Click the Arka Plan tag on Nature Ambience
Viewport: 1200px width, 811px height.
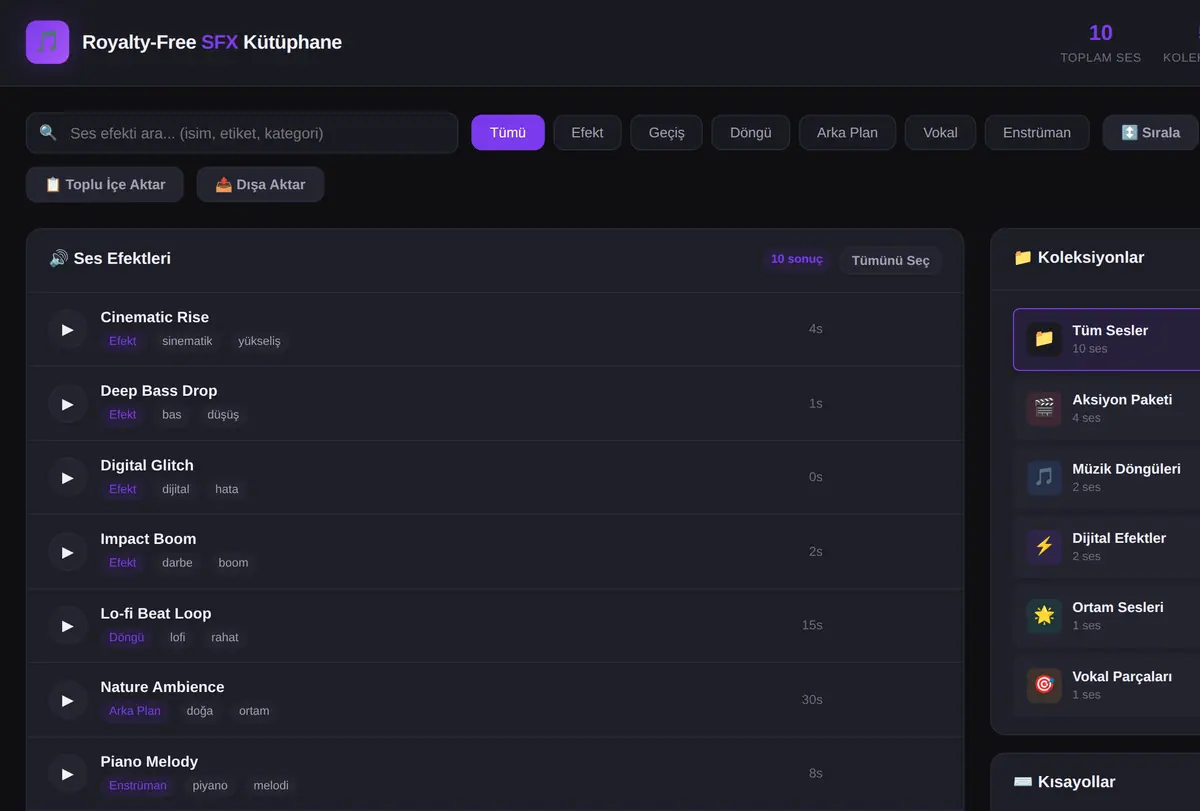[135, 711]
